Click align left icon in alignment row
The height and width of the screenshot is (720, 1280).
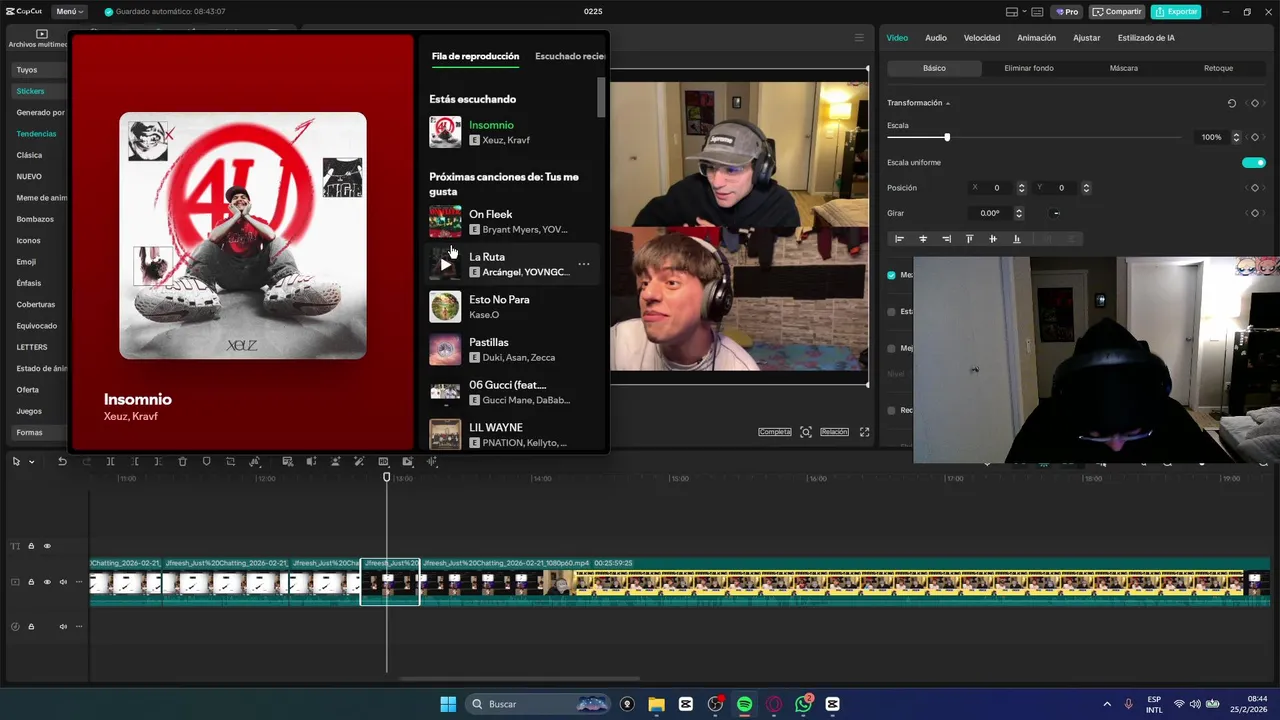click(899, 239)
